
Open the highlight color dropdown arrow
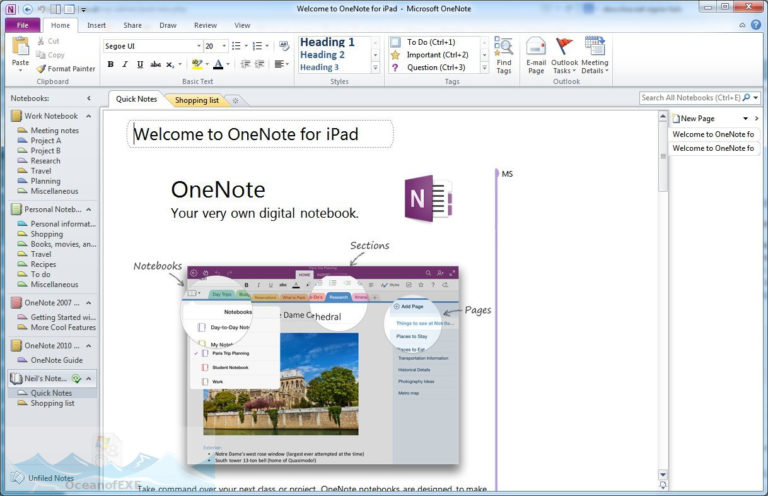pos(207,64)
